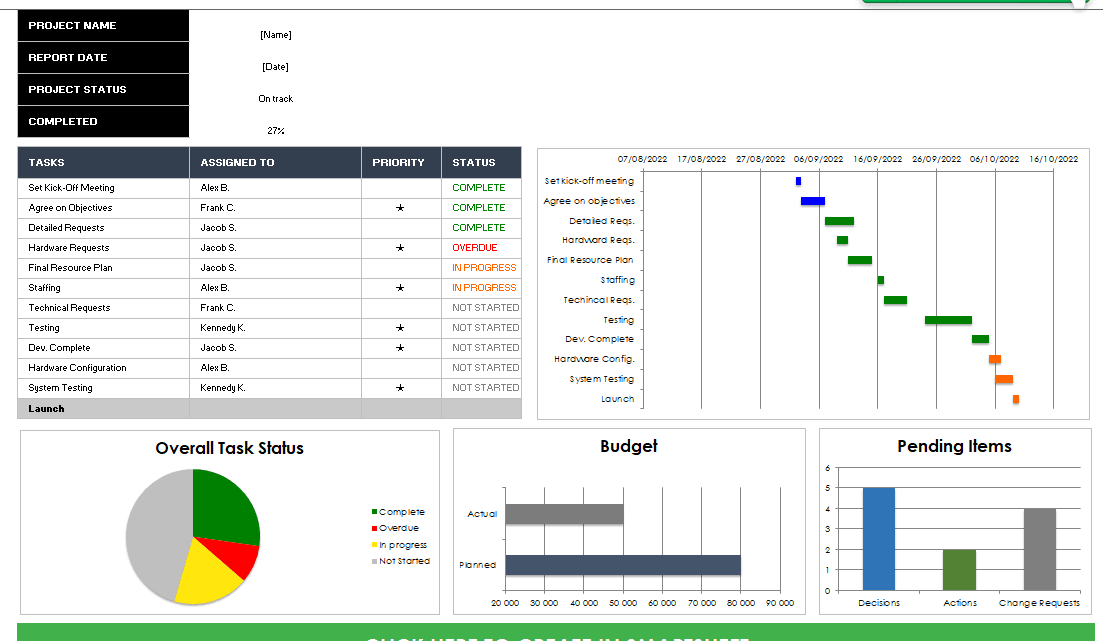Click the green create in Smartsheet banner

(556, 632)
